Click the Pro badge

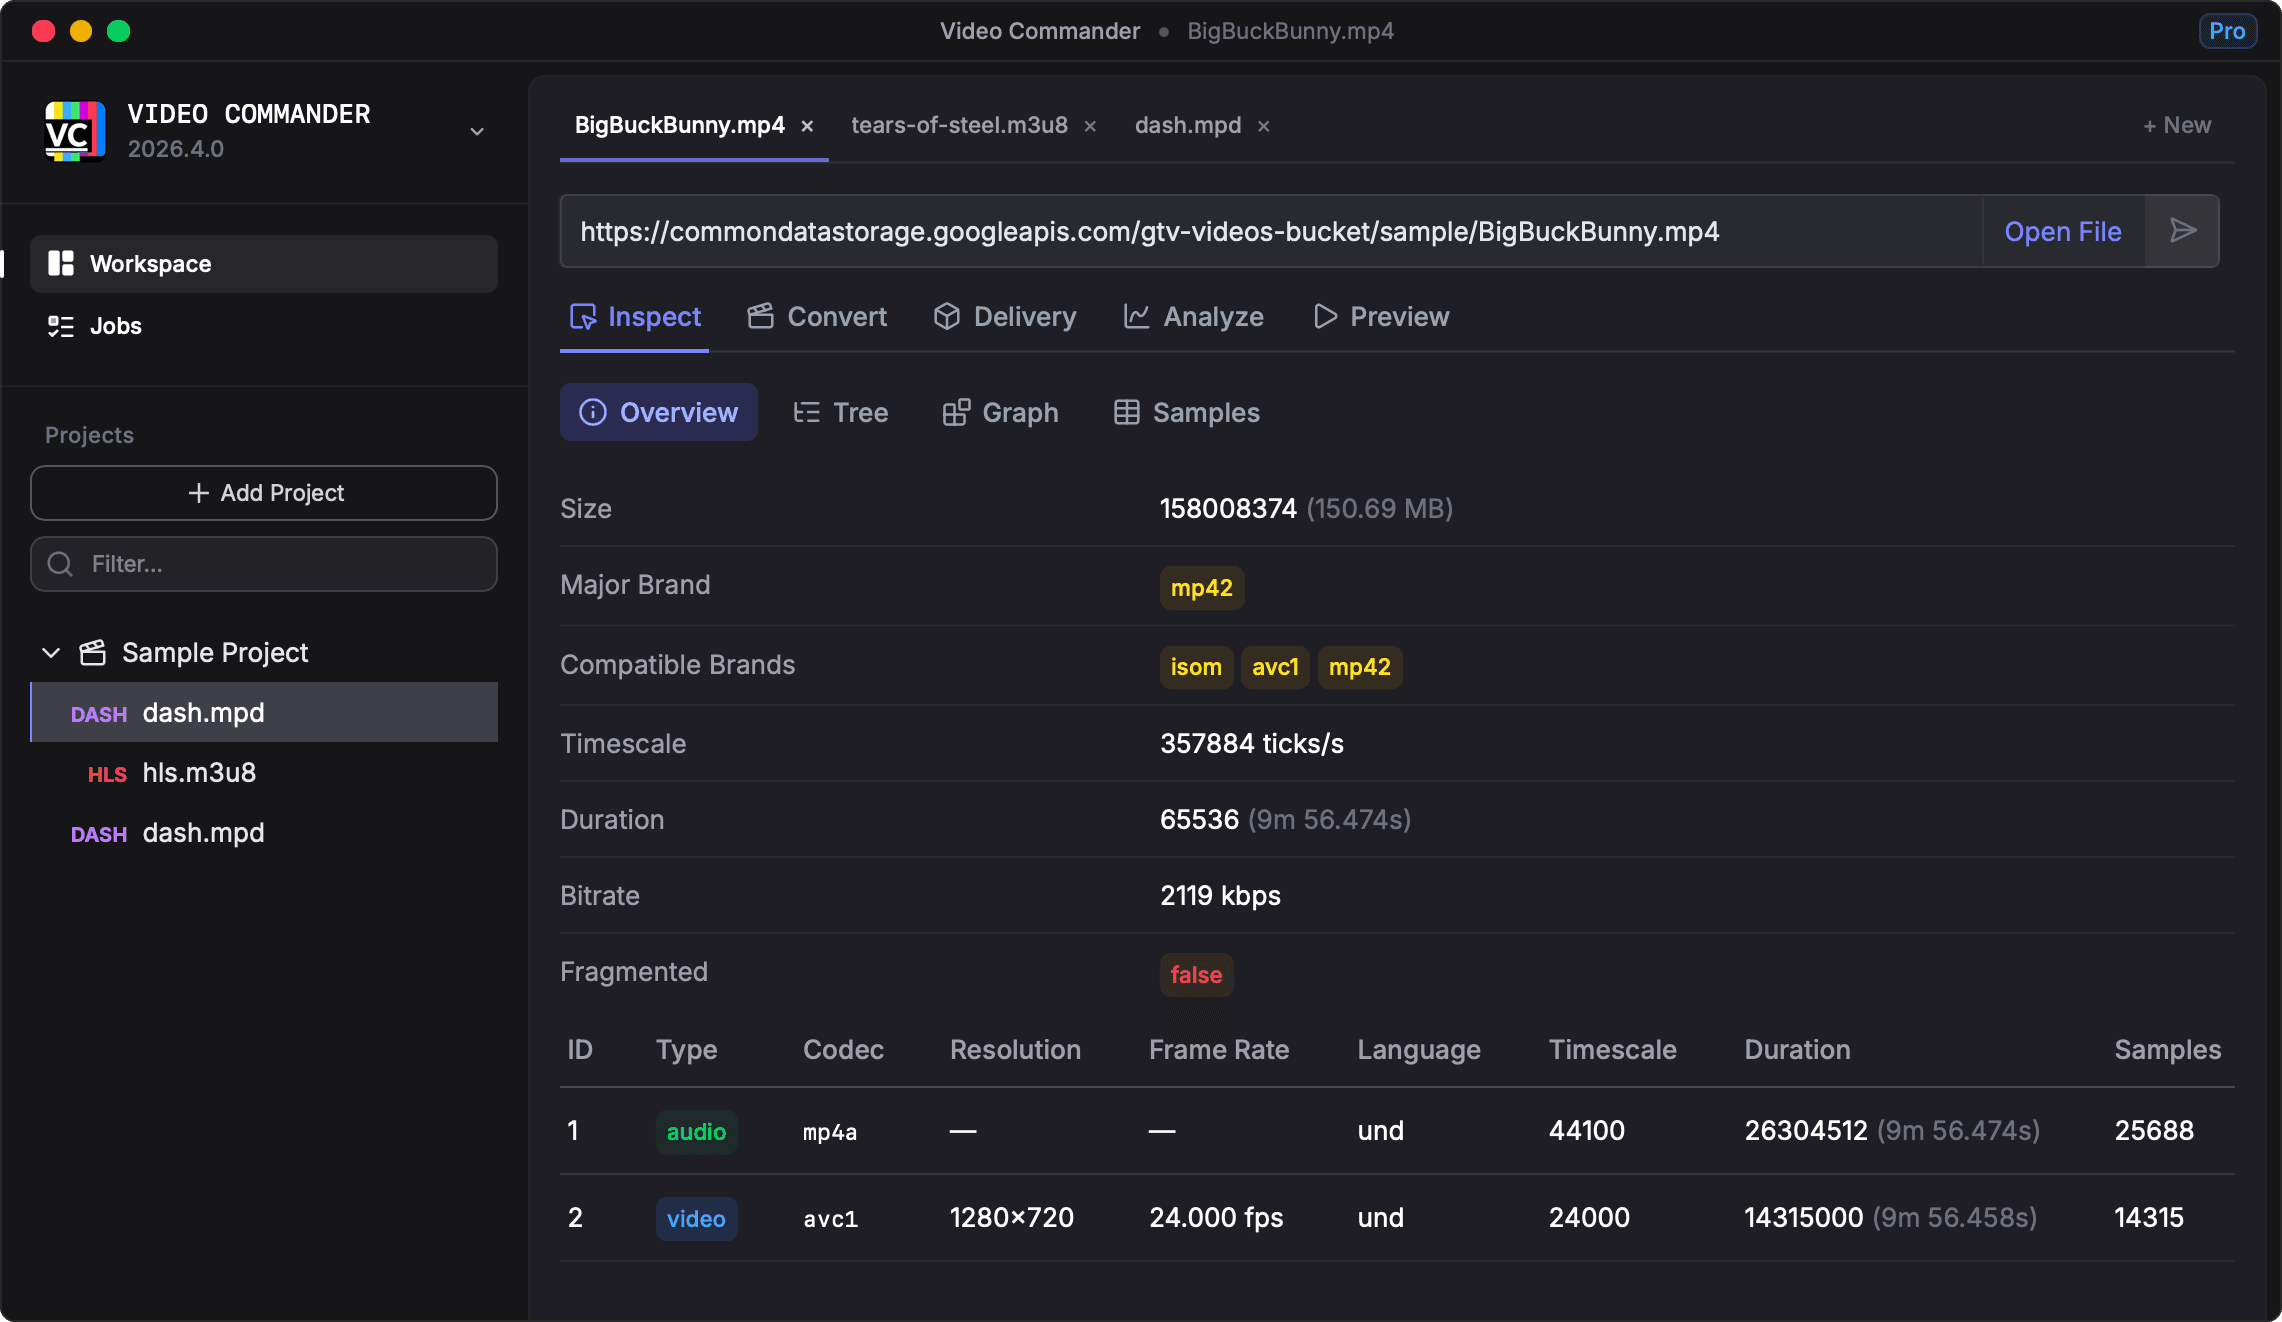click(x=2227, y=30)
